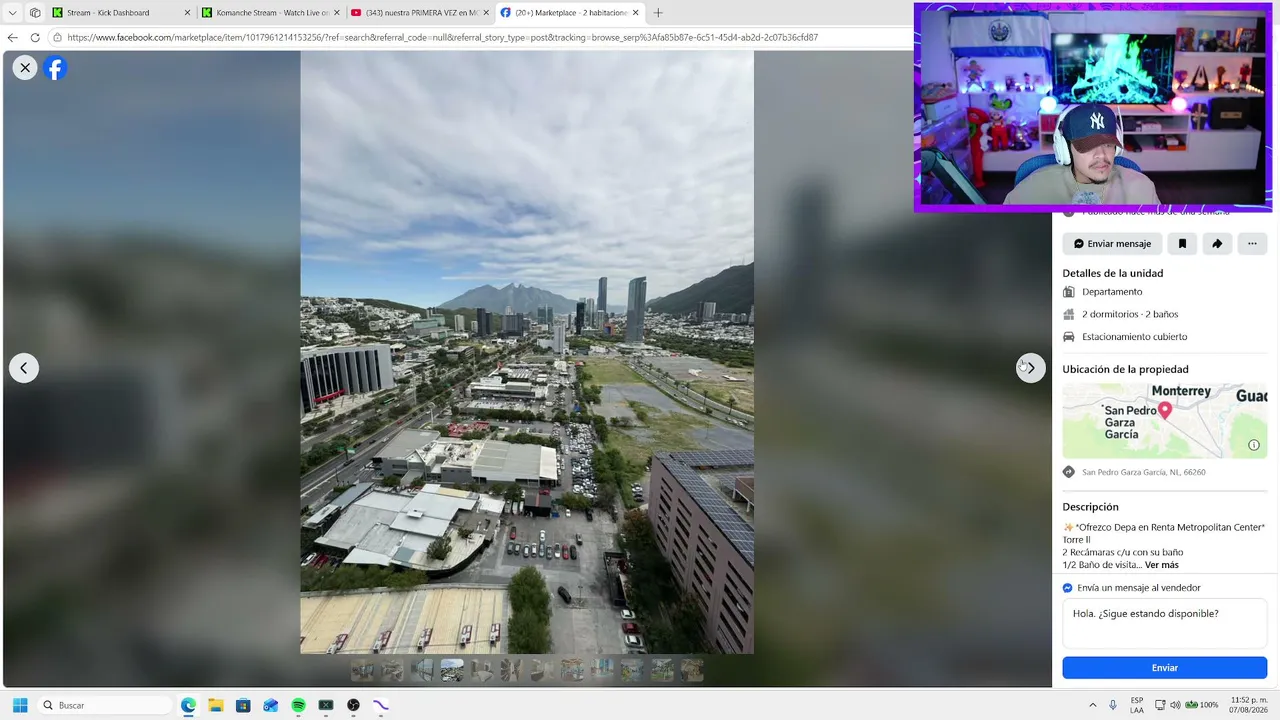Open Microsoft Edge from the taskbar
The height and width of the screenshot is (720, 1280).
(x=188, y=705)
